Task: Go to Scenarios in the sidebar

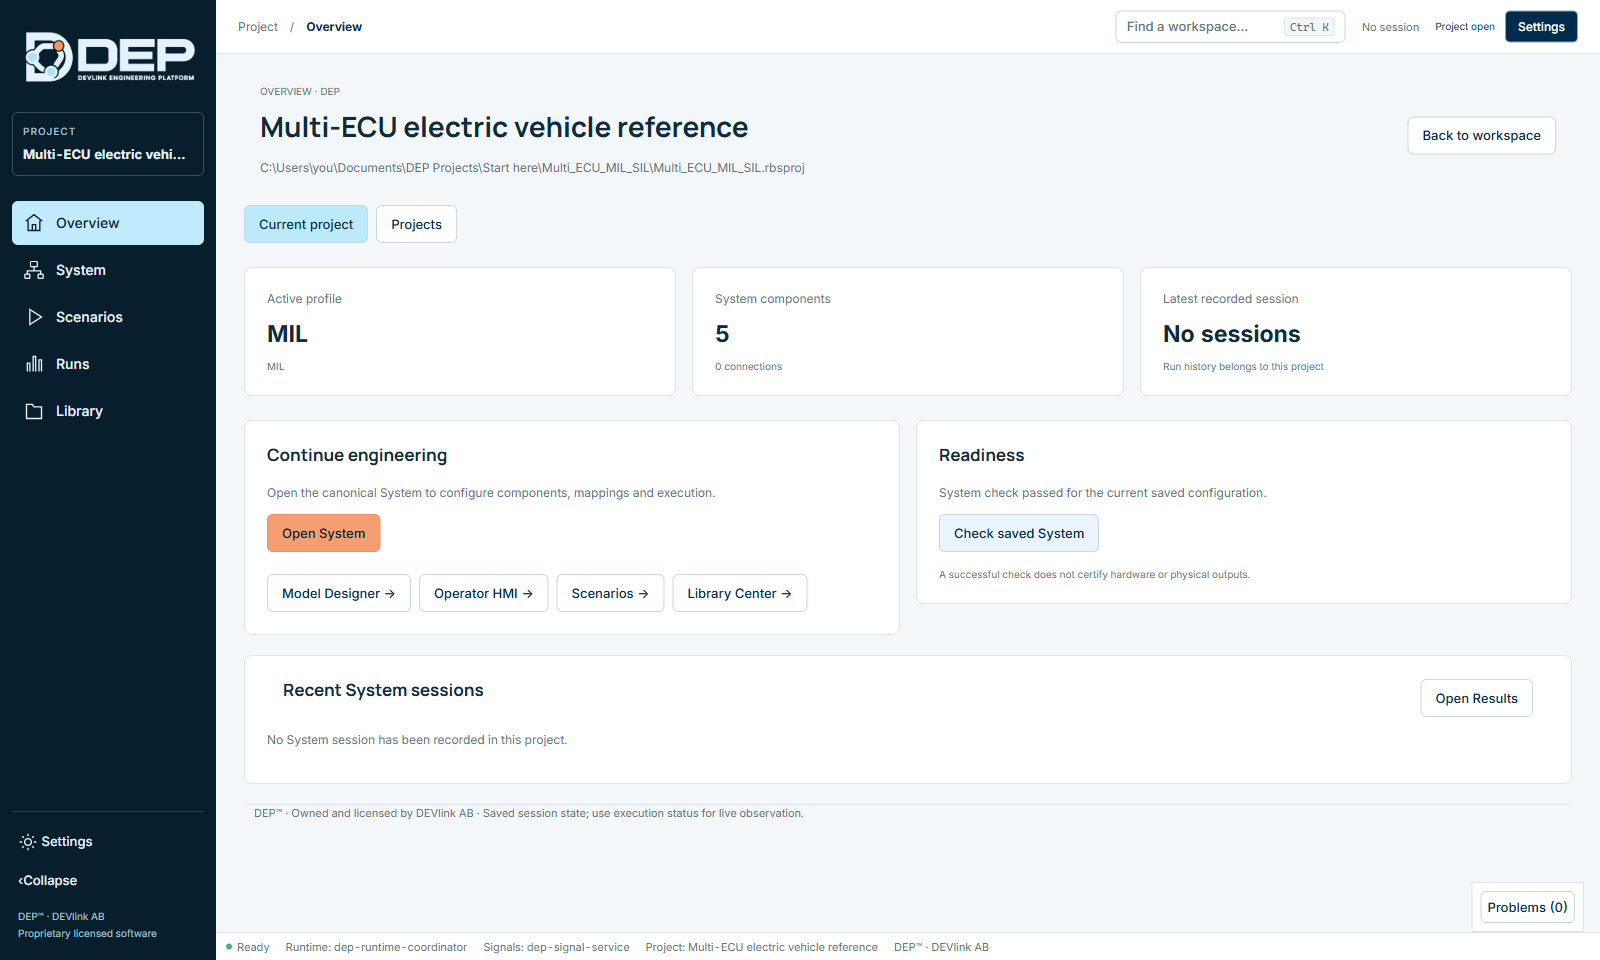Action: [108, 317]
